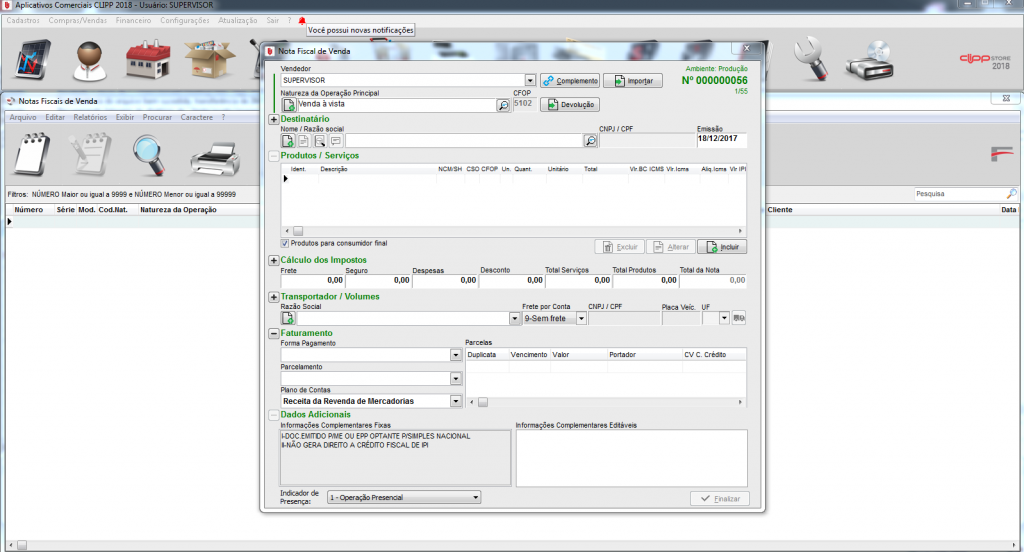Click the red notification bell icon
This screenshot has width=1024, height=552.
[x=302, y=20]
